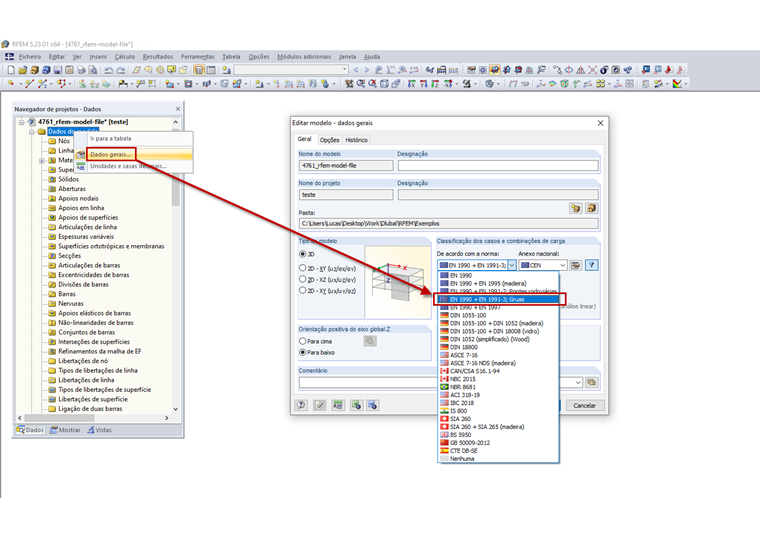Collapse the 4761_rfem-model-file tree root
760x536 pixels.
click(21, 122)
